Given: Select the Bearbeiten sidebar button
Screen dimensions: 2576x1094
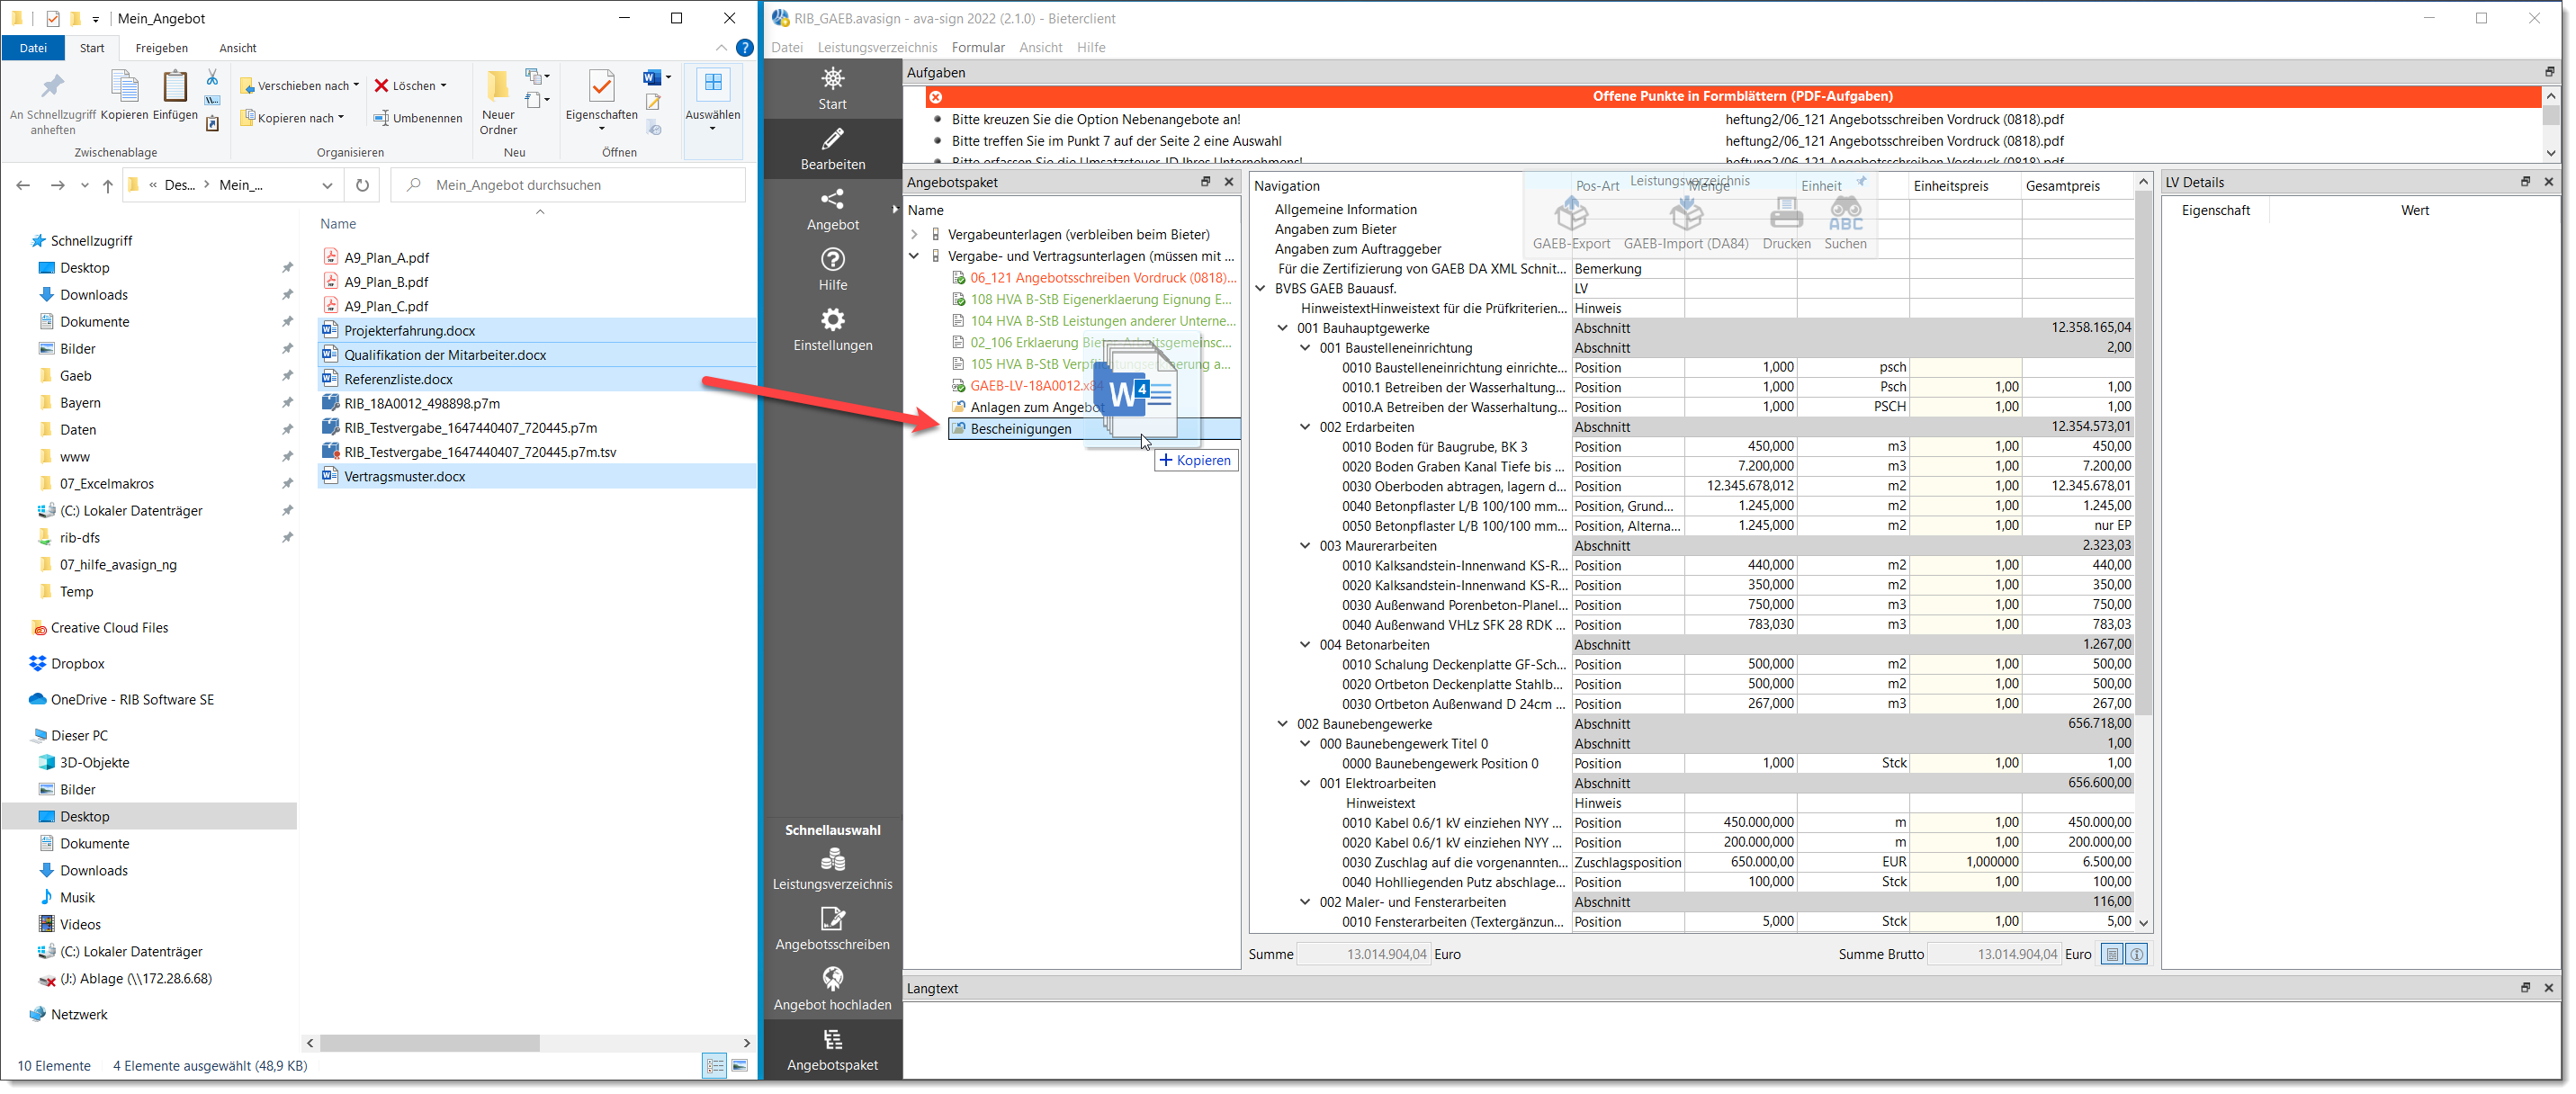Looking at the screenshot, I should tap(832, 149).
